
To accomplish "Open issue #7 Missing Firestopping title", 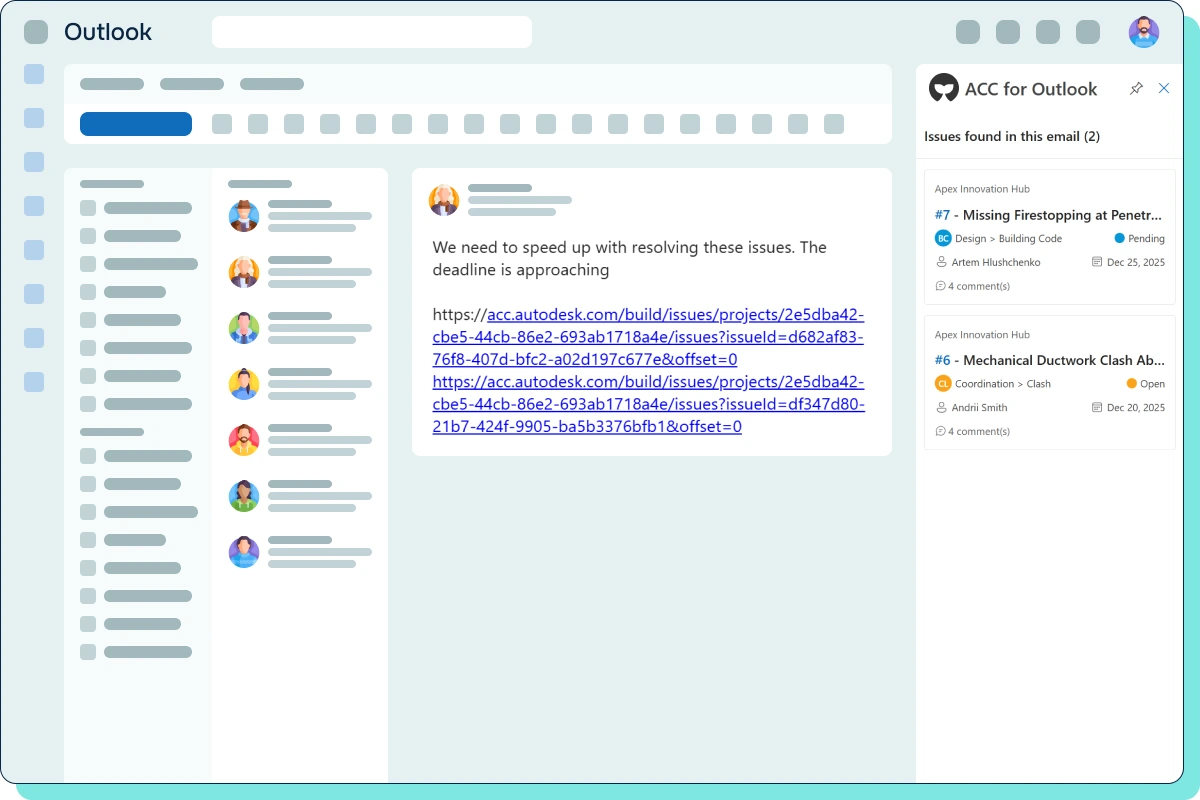I will coord(1049,215).
